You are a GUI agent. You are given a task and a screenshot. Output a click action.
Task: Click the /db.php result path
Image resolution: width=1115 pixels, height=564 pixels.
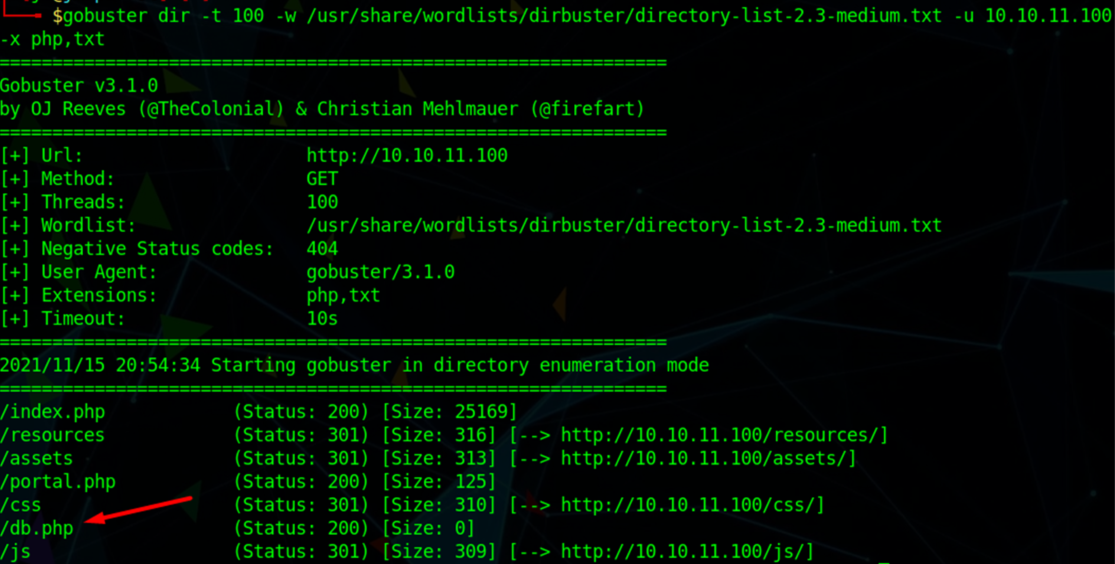pyautogui.click(x=37, y=529)
